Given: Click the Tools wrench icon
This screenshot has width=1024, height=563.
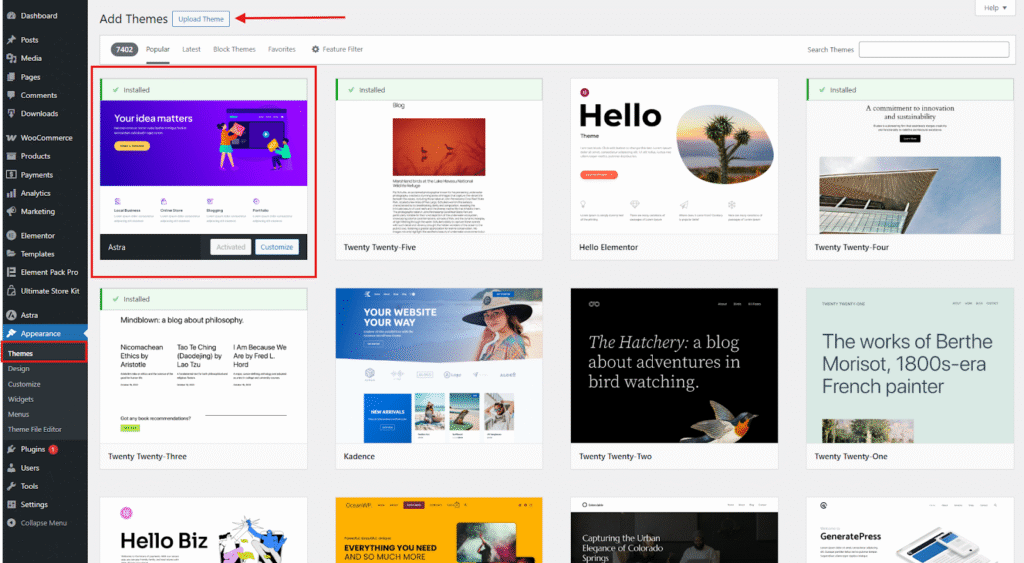Looking at the screenshot, I should point(11,487).
